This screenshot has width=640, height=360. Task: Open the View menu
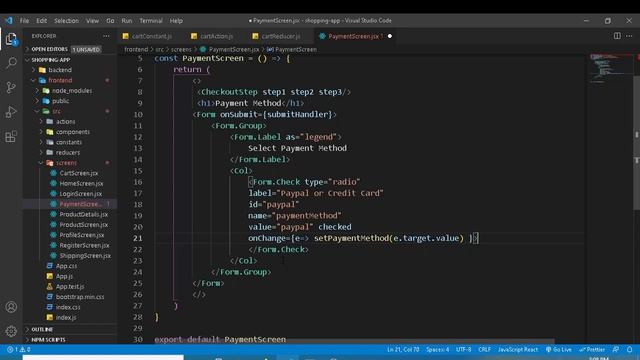click(x=92, y=20)
